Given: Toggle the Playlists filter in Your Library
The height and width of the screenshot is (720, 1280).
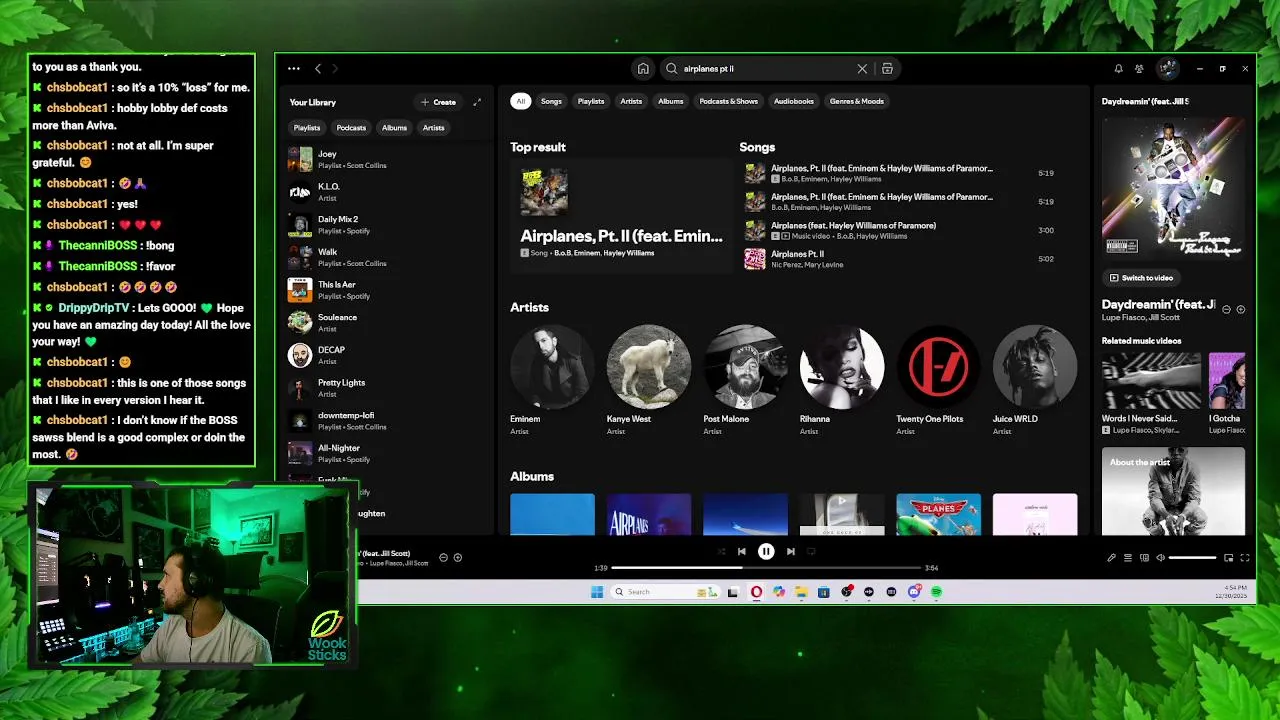Looking at the screenshot, I should [x=307, y=128].
